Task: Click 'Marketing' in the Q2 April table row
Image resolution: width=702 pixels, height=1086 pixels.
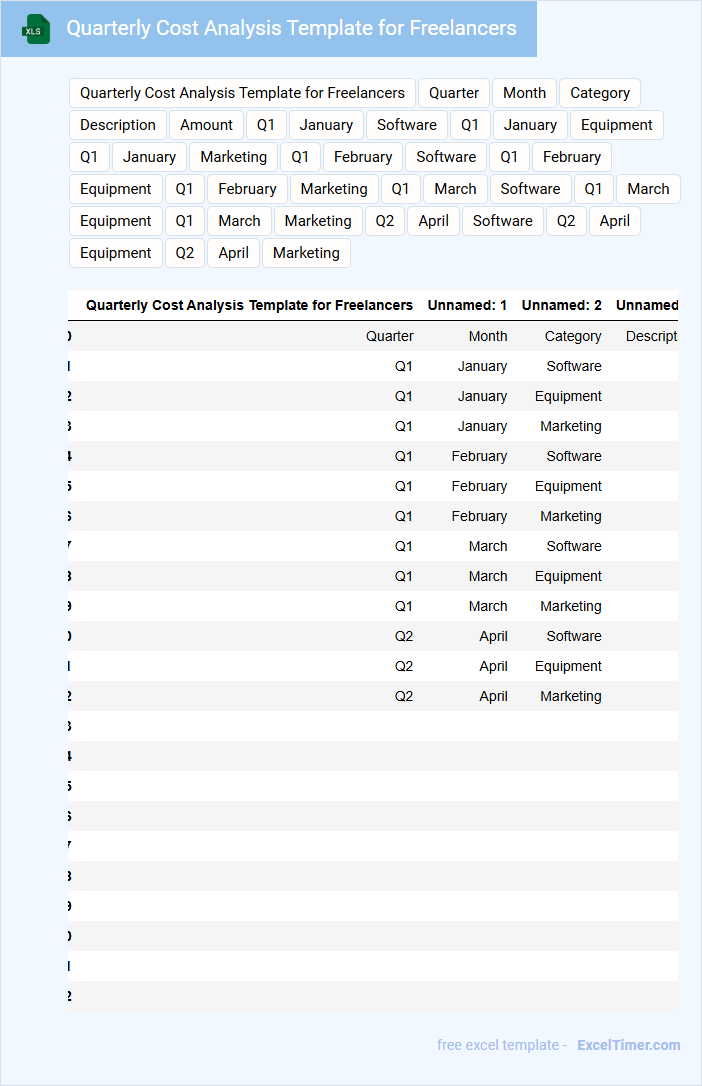Action: click(571, 696)
